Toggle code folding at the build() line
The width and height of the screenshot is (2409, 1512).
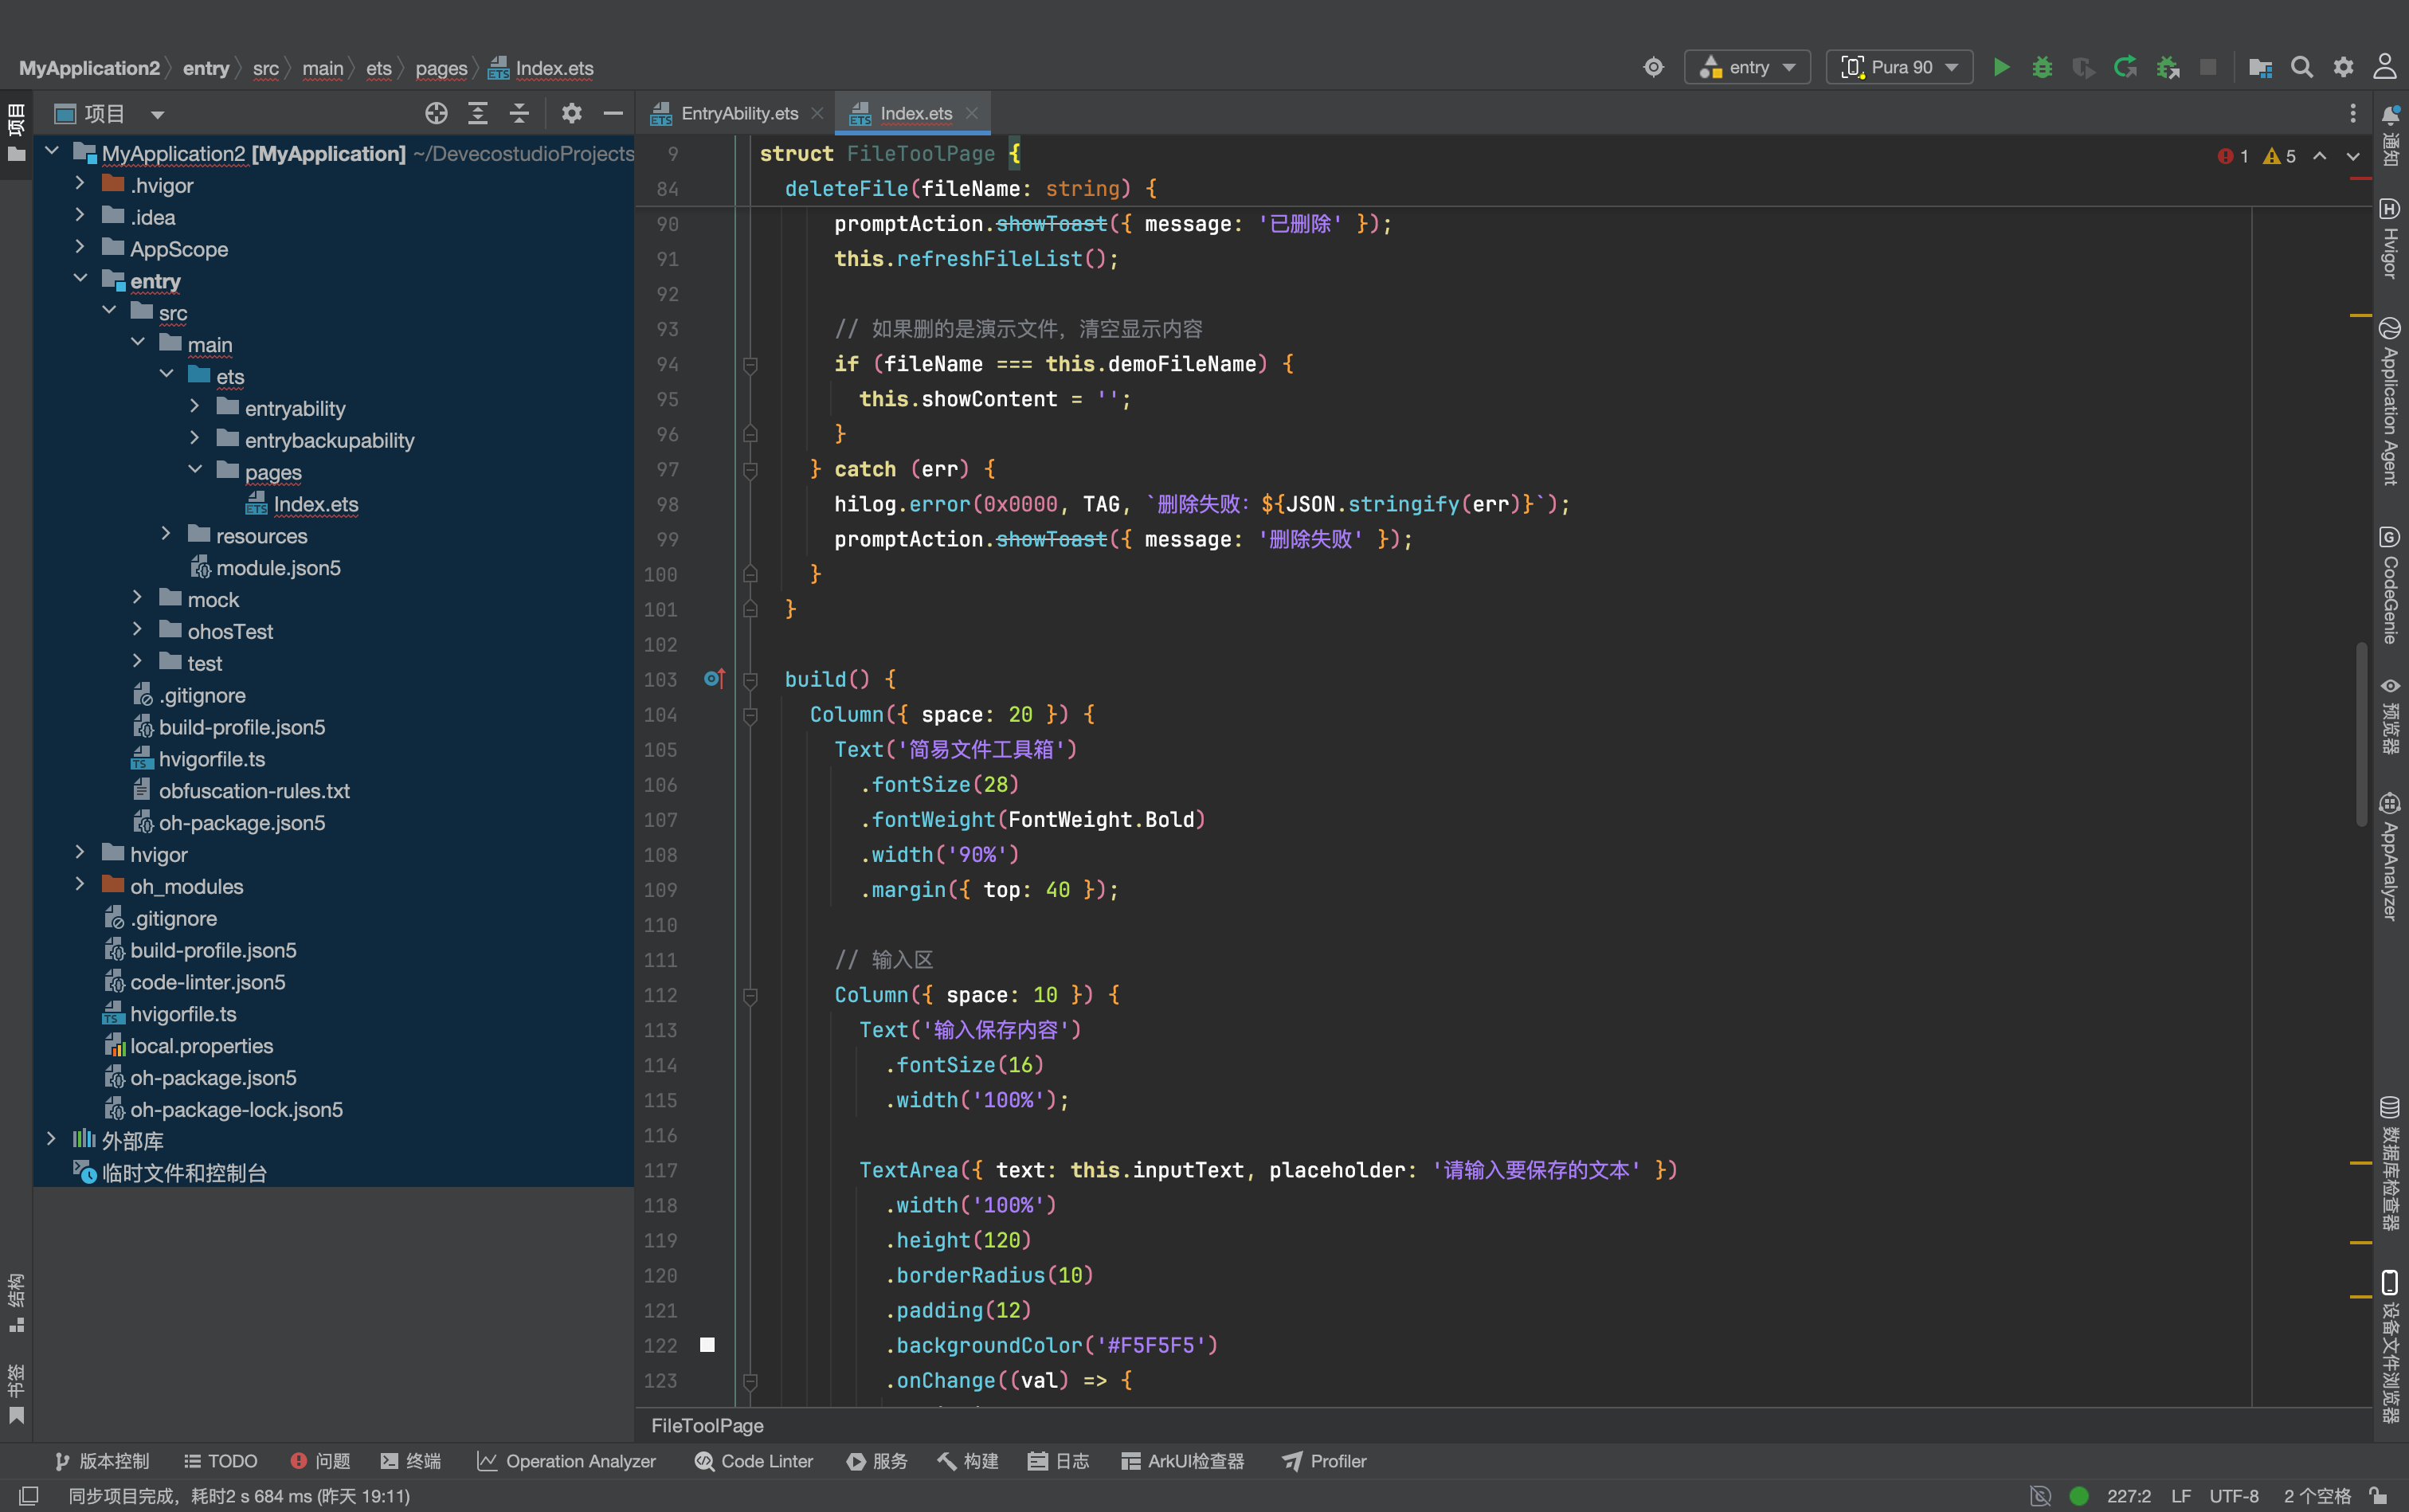pyautogui.click(x=750, y=680)
